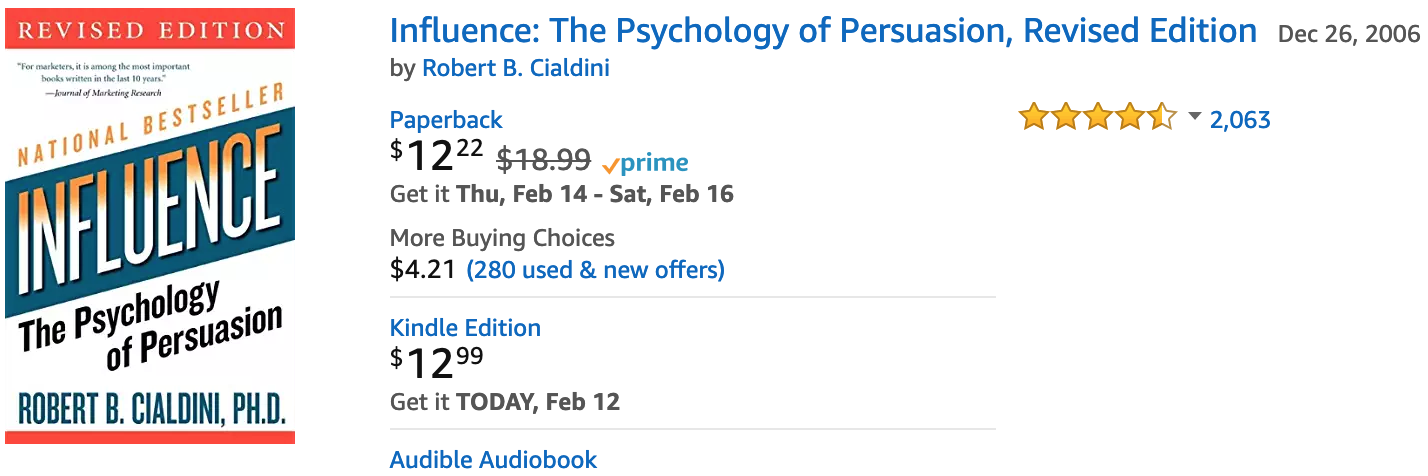Open the Influence: The Psychology of Persuasion title link

click(x=823, y=31)
